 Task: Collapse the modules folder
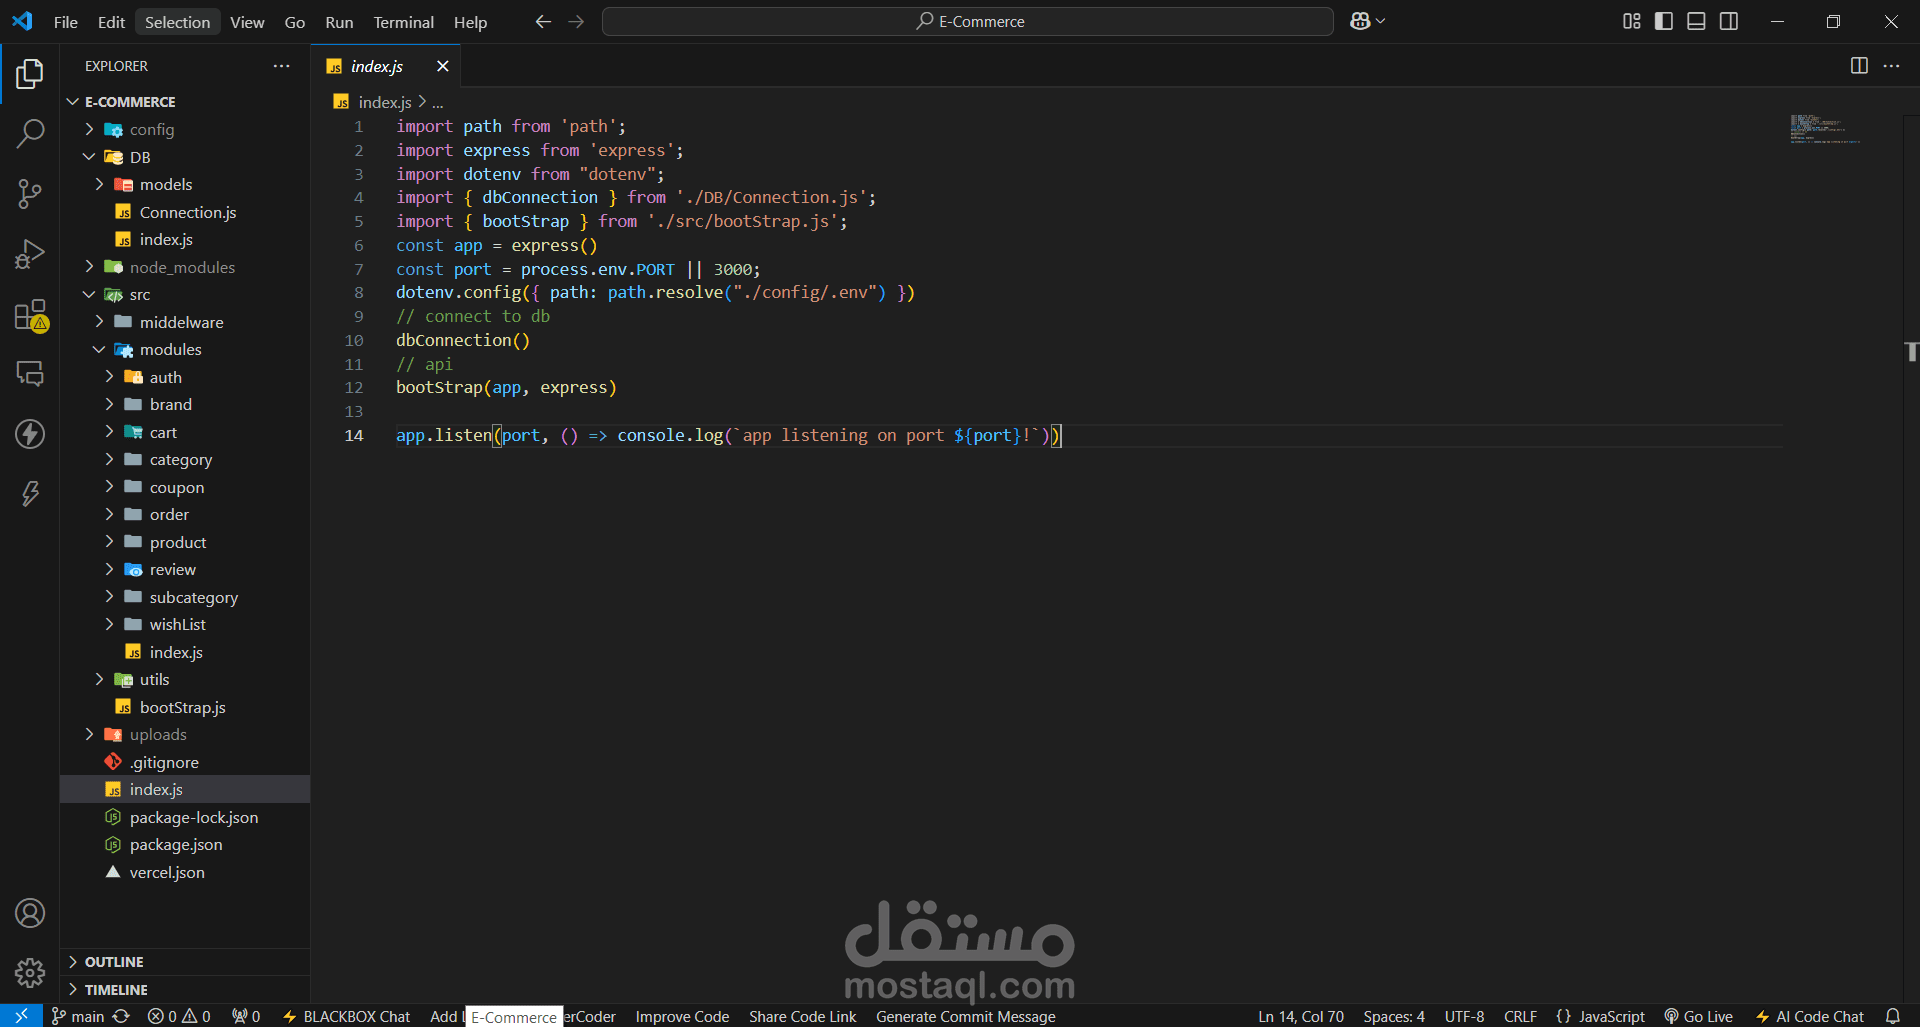[x=185, y=349]
